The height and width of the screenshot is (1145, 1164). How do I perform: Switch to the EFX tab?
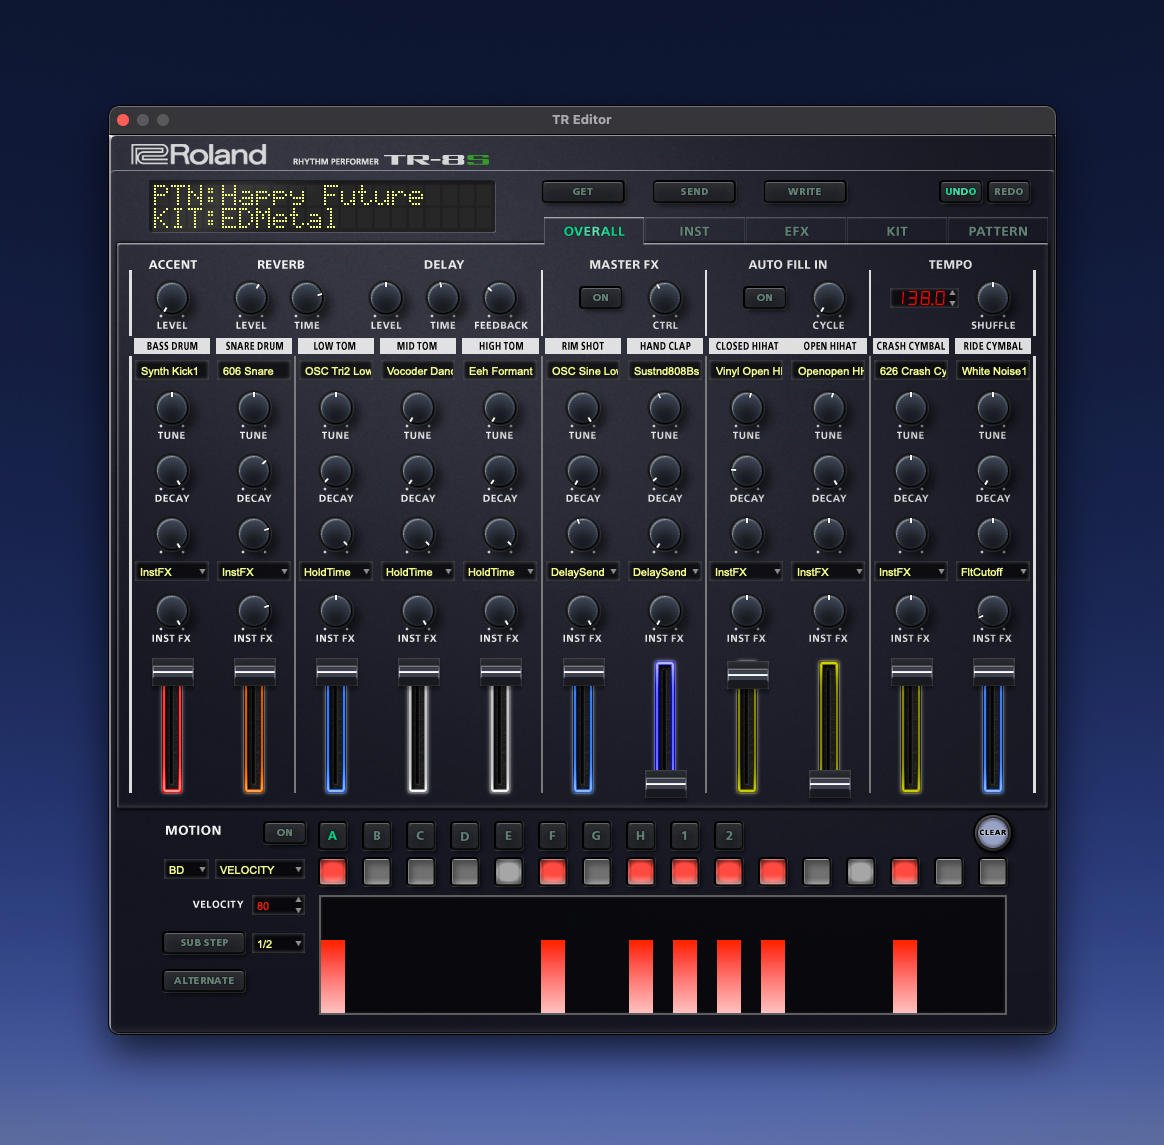pos(796,231)
